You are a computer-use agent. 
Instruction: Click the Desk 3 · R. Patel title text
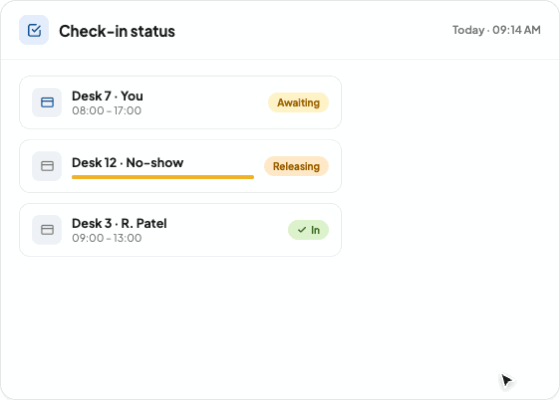pyautogui.click(x=119, y=224)
